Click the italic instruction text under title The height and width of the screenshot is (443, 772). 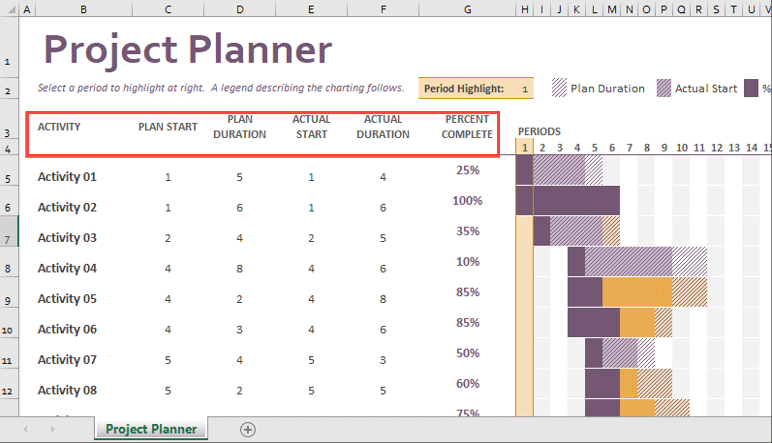pos(221,88)
